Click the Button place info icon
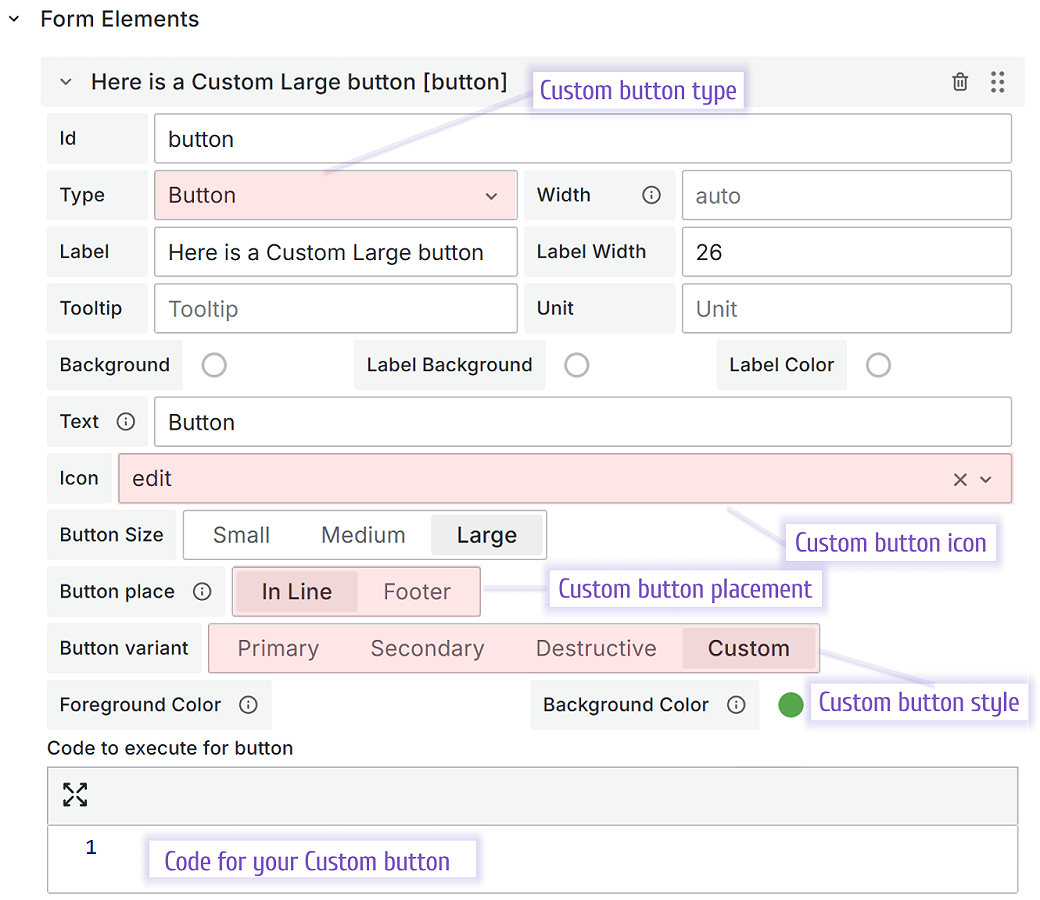Screen dimensions: 1040x900 click(x=202, y=592)
